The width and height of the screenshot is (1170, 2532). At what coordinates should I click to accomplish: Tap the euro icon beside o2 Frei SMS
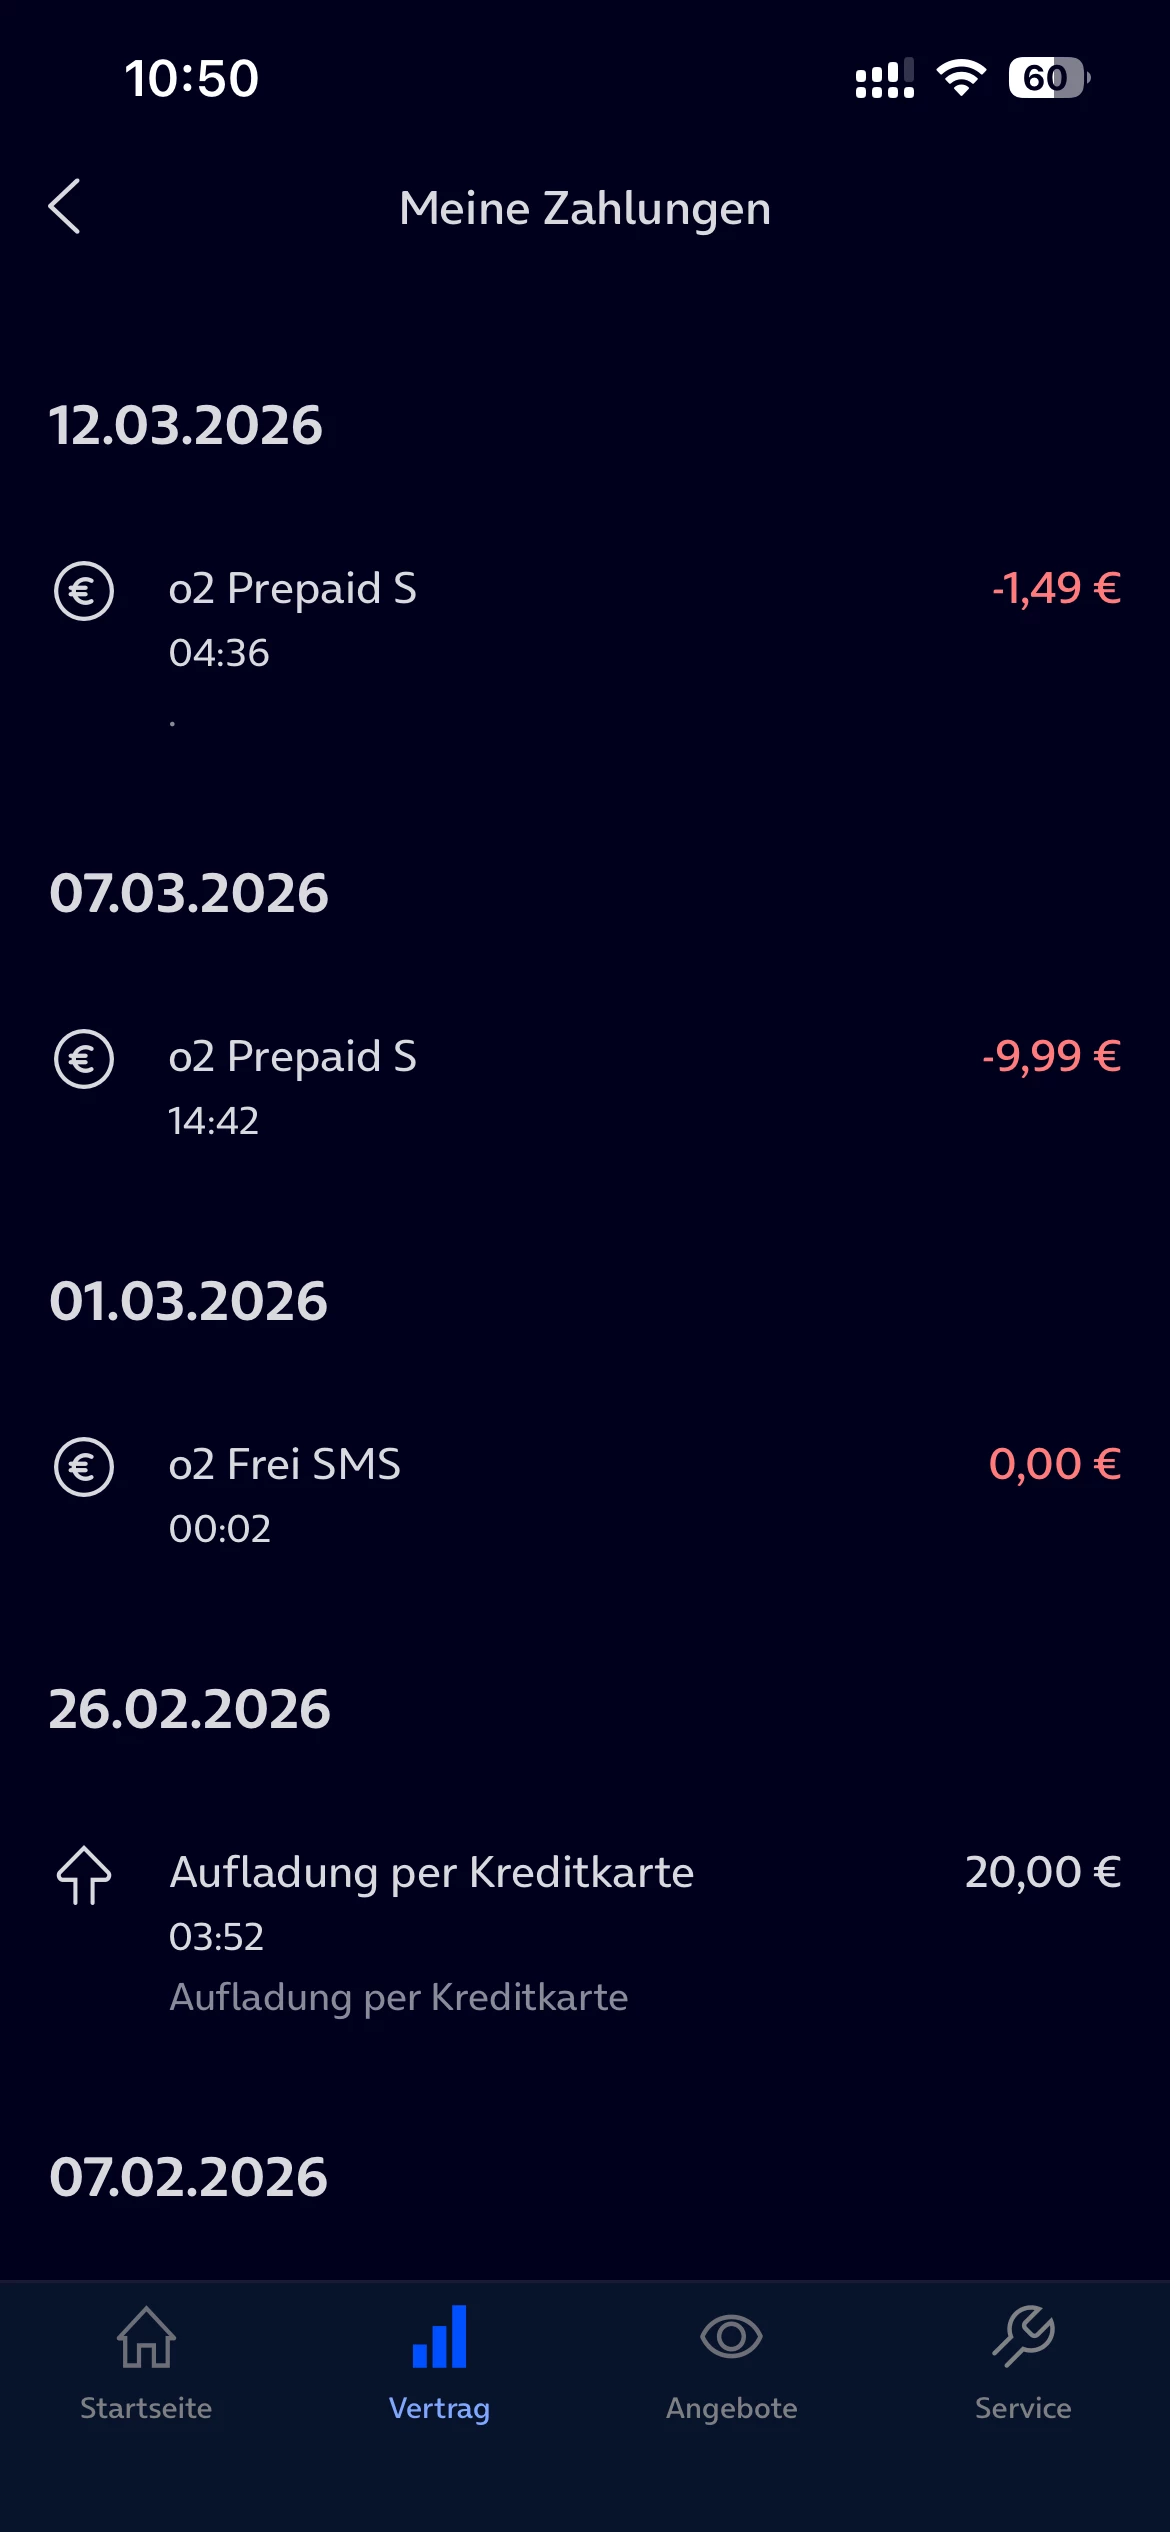pyautogui.click(x=84, y=1466)
